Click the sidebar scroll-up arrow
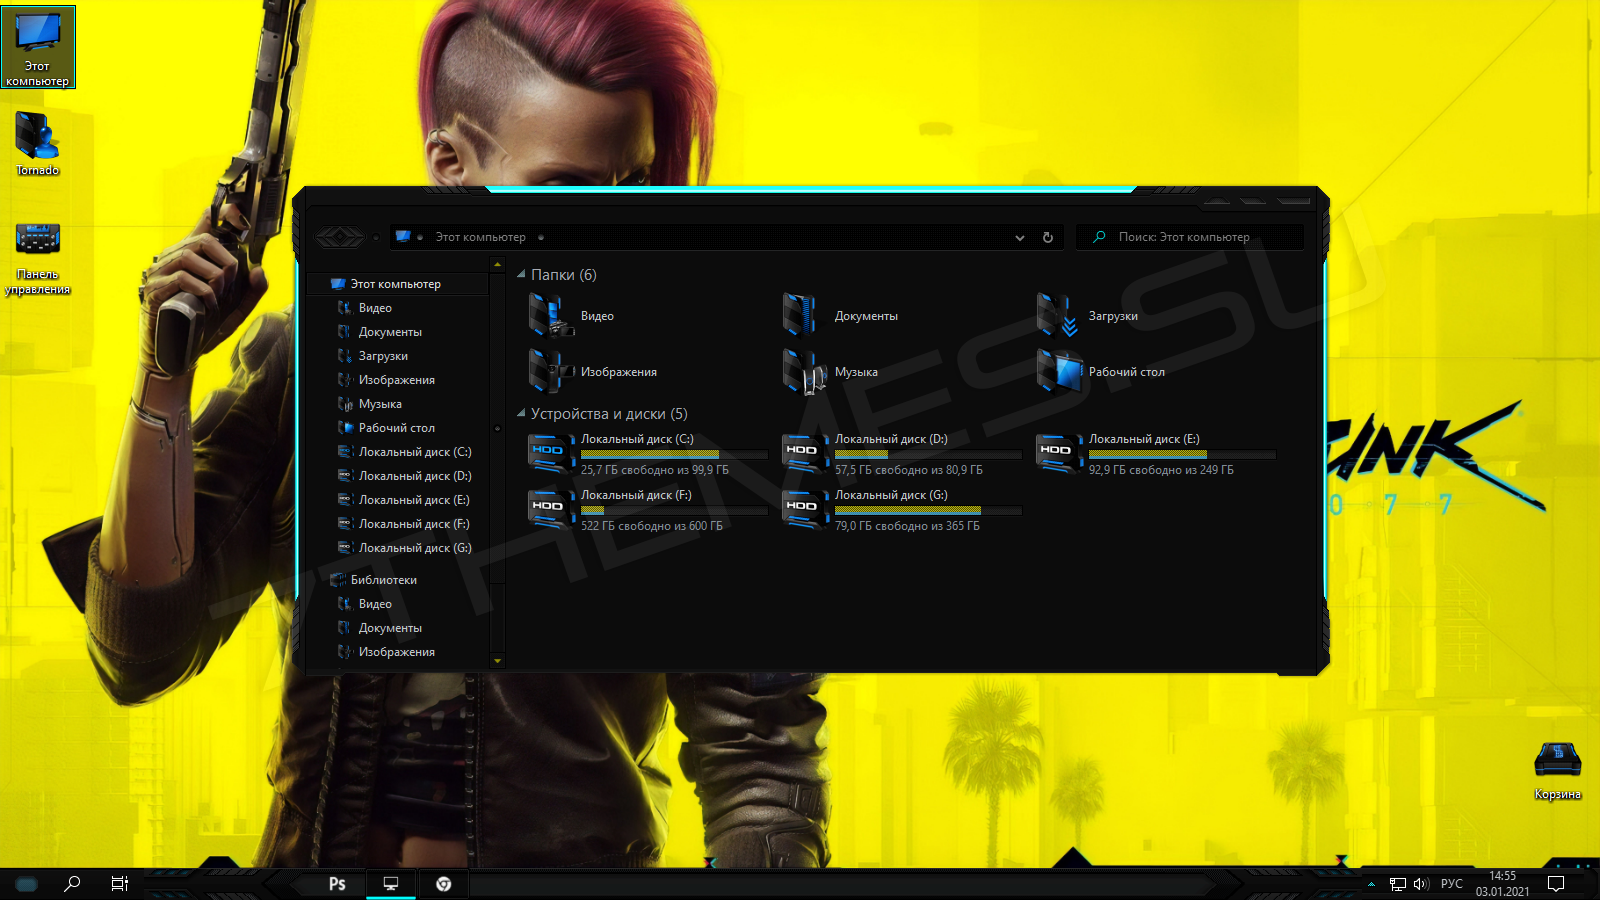1600x900 pixels. [497, 264]
